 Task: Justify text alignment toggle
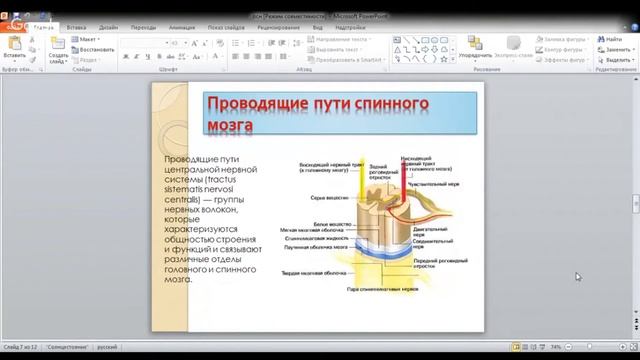point(268,56)
